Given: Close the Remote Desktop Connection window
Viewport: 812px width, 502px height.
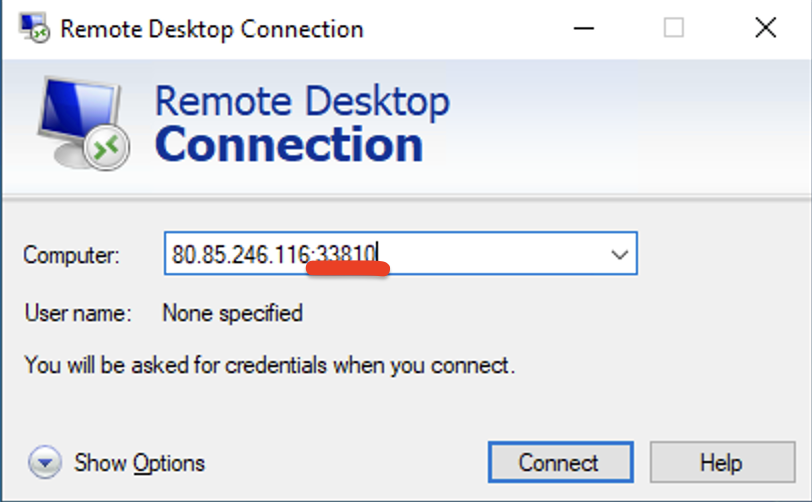Looking at the screenshot, I should 766,28.
